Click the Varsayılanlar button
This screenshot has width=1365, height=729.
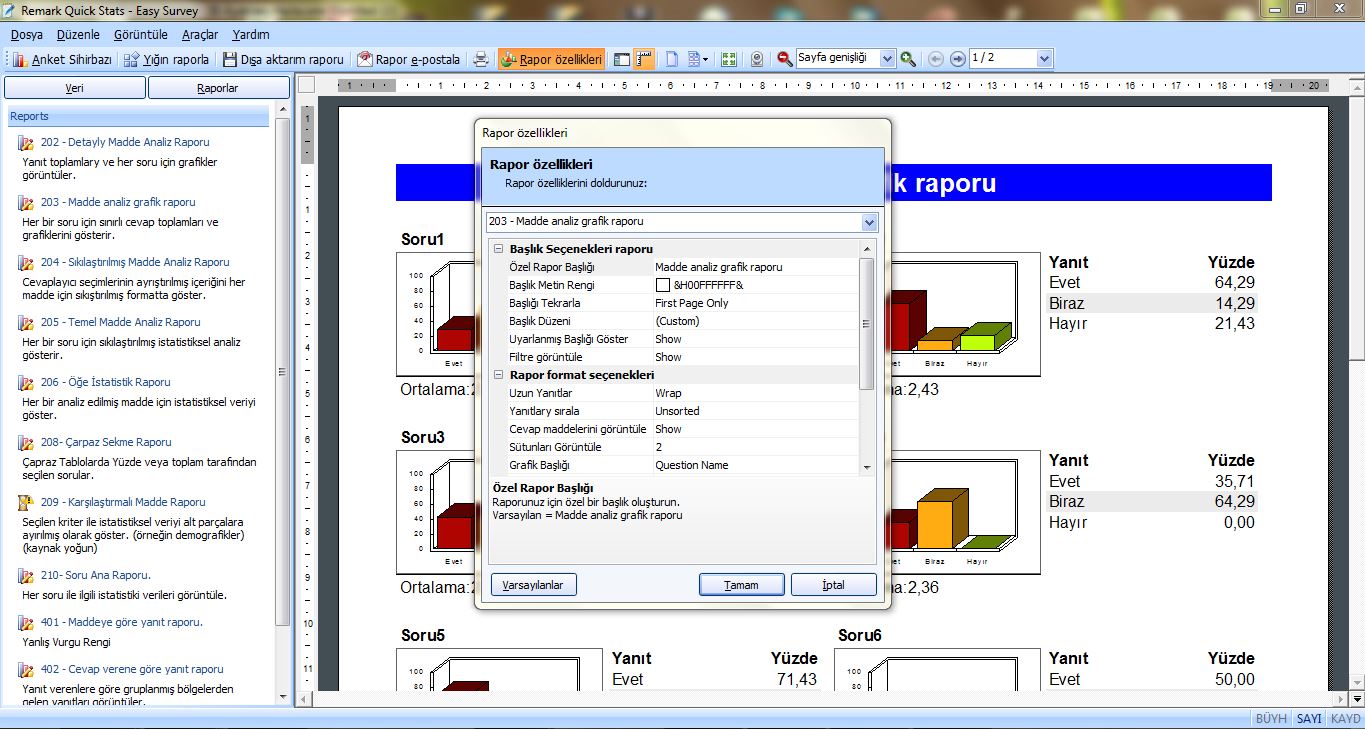[533, 585]
